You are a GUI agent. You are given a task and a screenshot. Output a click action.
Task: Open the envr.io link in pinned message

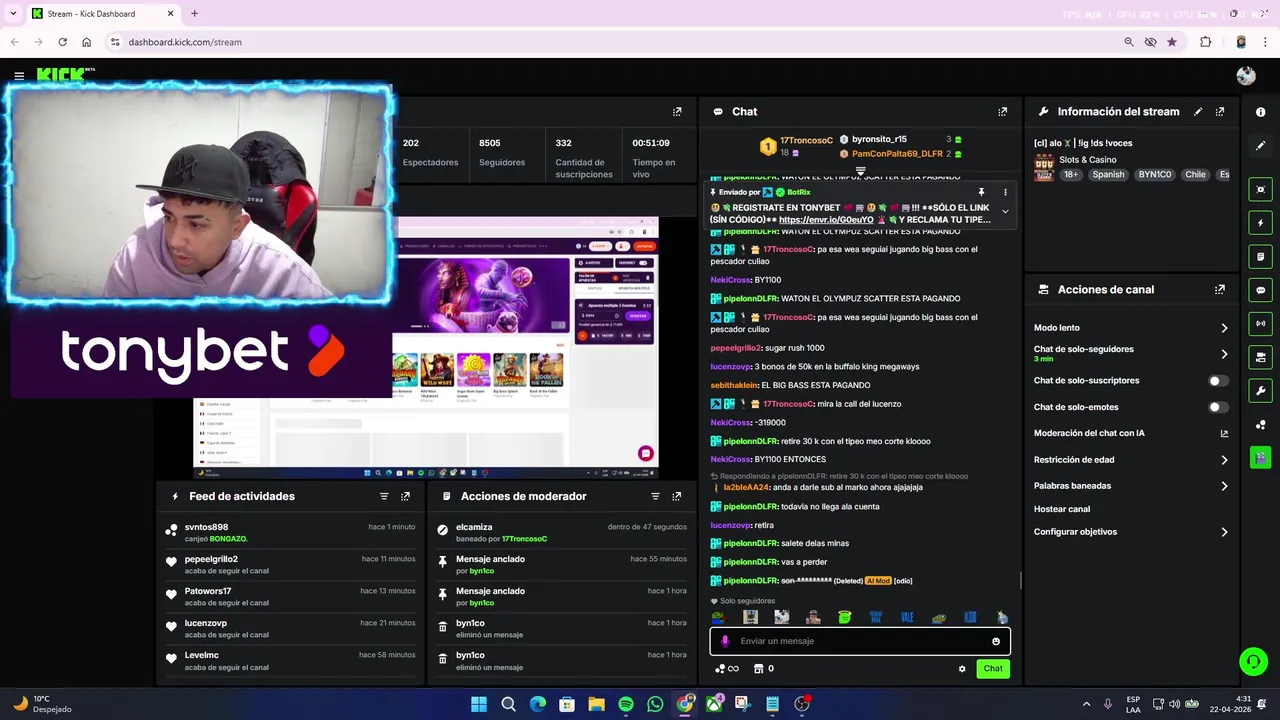(x=826, y=220)
